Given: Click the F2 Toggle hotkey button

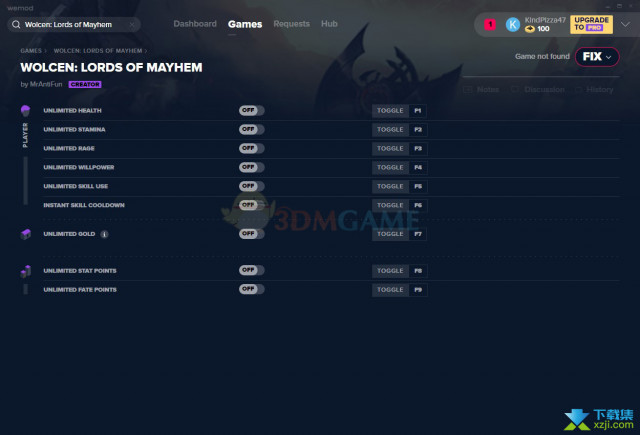Looking at the screenshot, I should pos(399,129).
